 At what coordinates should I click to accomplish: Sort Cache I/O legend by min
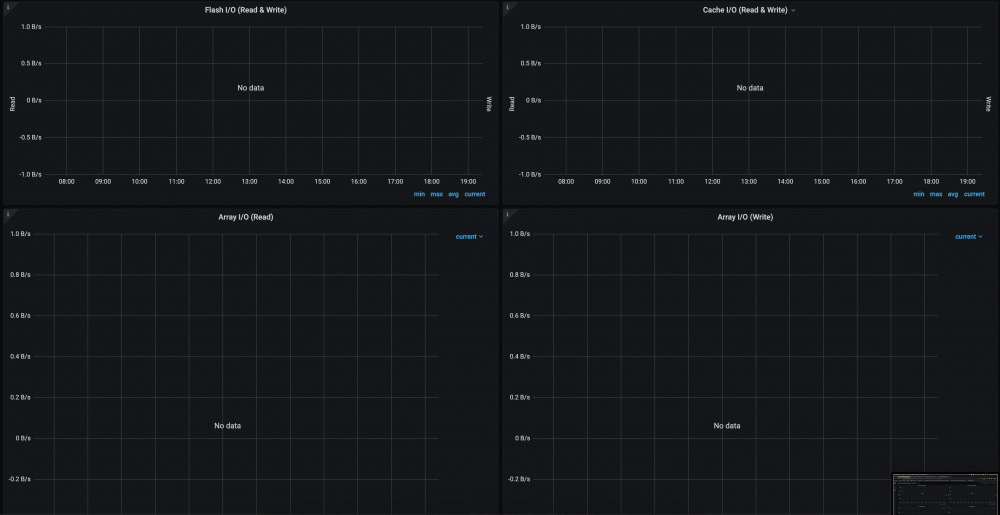pyautogui.click(x=918, y=194)
